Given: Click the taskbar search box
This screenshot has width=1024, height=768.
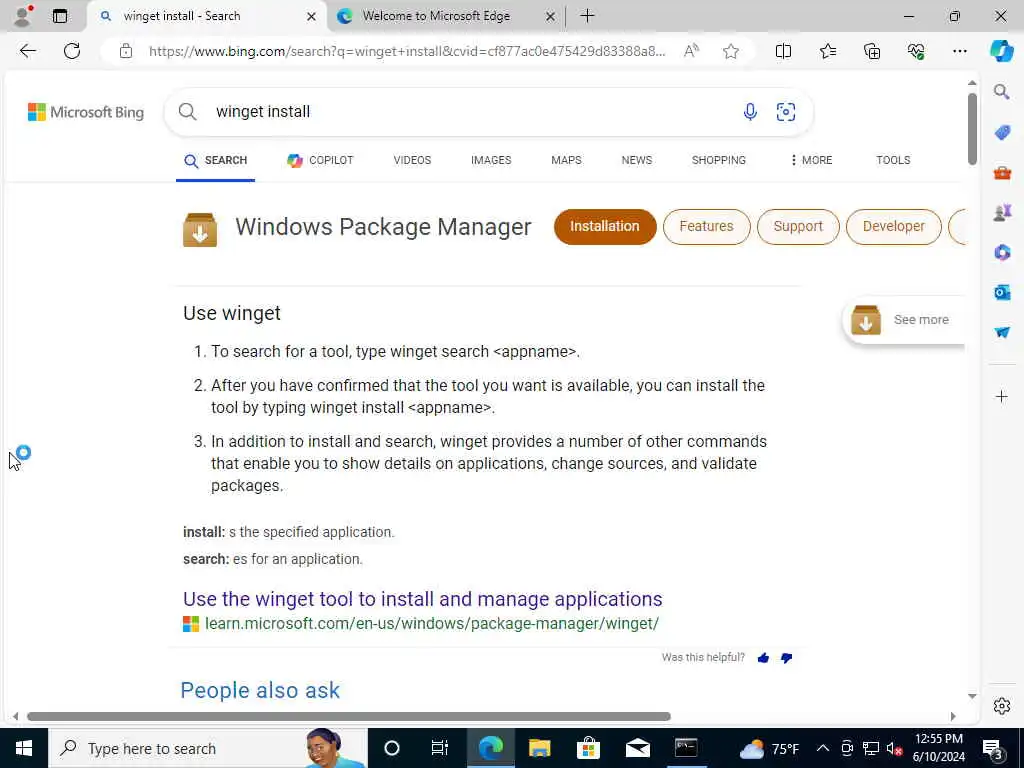Looking at the screenshot, I should pos(208,748).
